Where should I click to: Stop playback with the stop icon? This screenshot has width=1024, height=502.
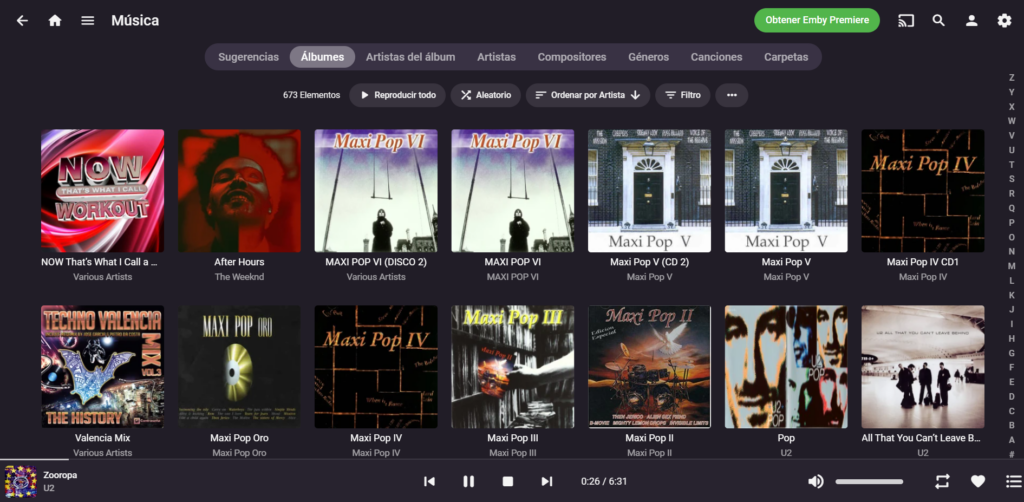coord(507,482)
